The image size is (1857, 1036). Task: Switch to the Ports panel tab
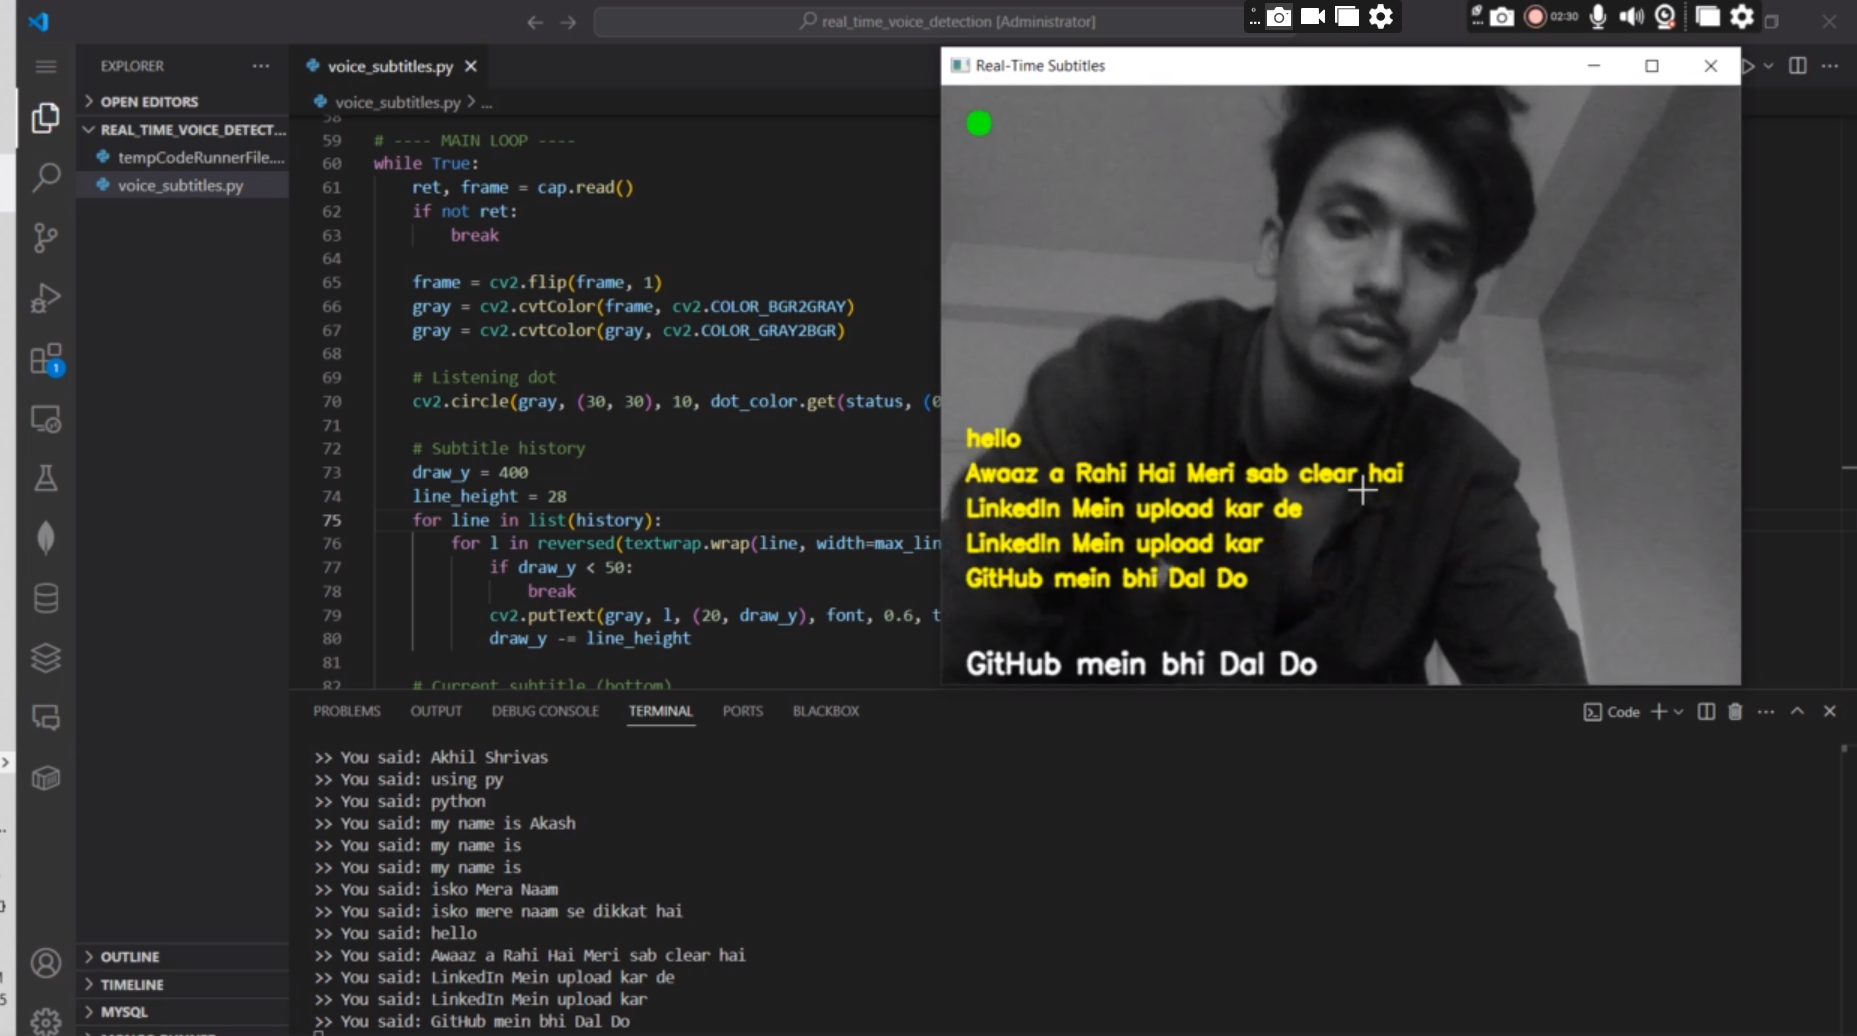(x=743, y=711)
